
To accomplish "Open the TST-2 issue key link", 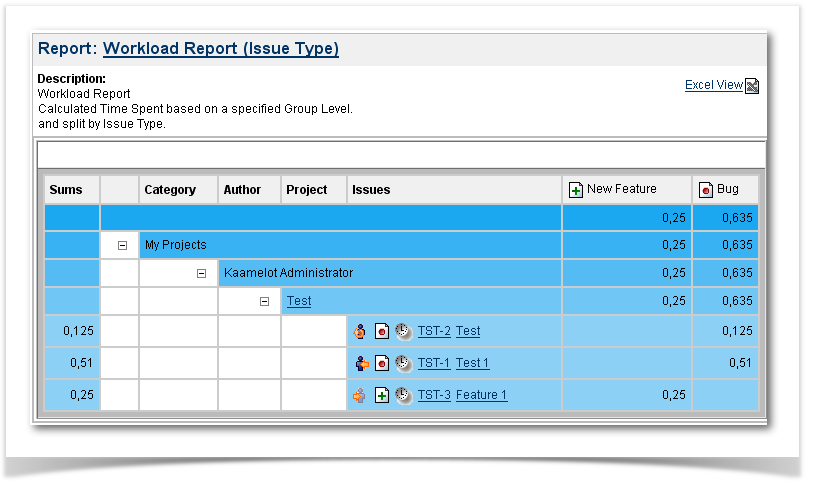I will [433, 331].
